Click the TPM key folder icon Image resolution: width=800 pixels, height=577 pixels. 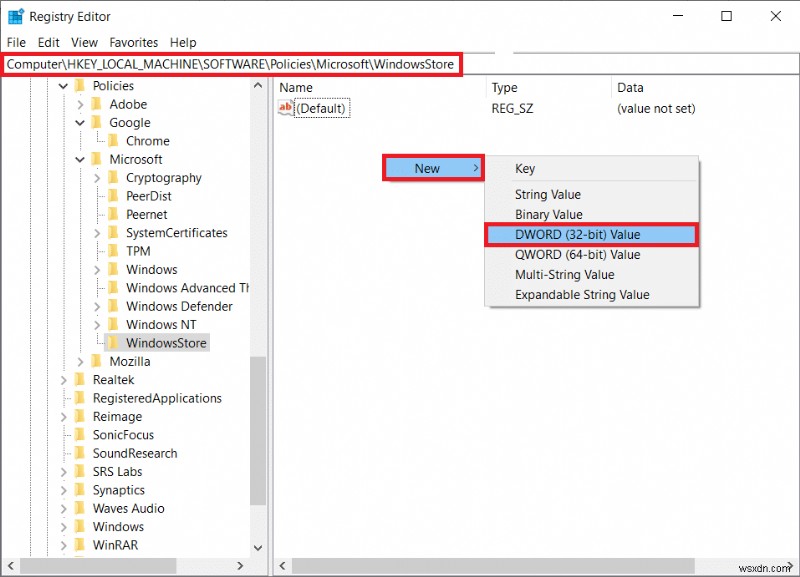coord(115,250)
